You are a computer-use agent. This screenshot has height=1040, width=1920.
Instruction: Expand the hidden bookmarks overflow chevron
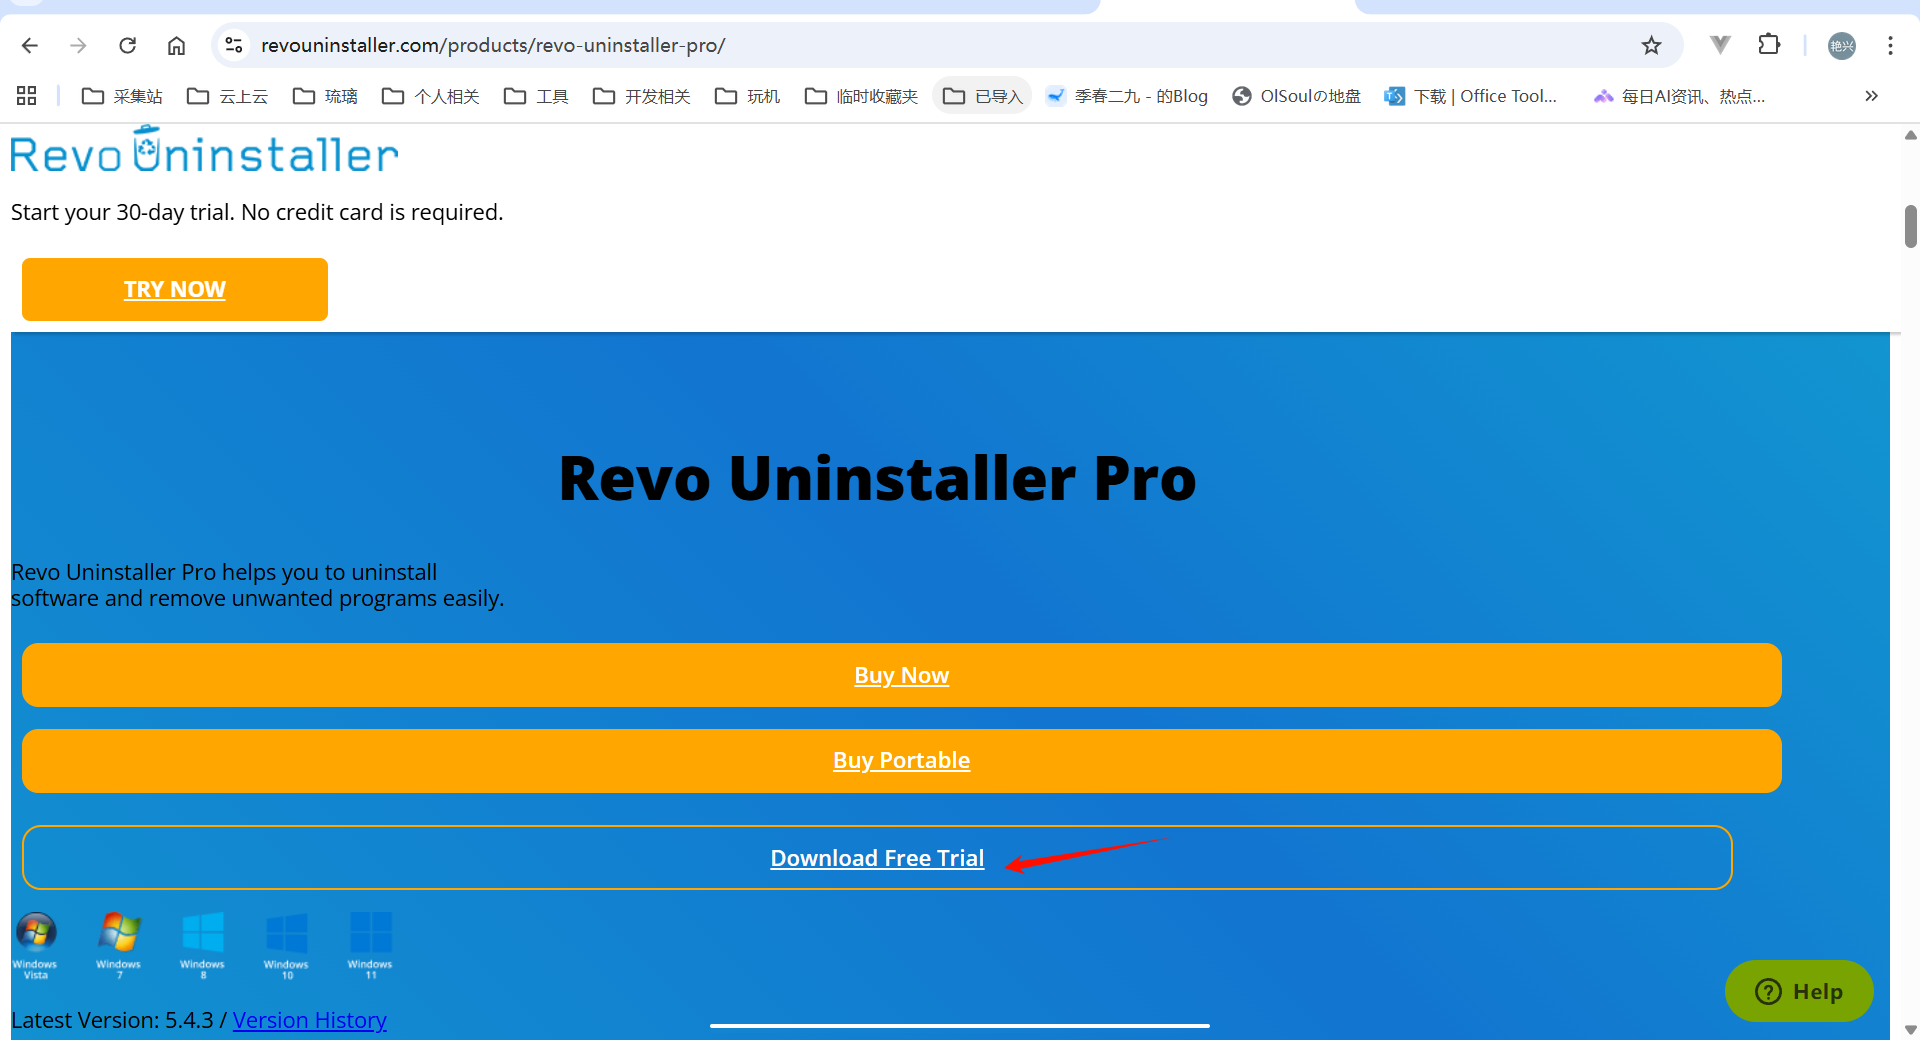1871,96
